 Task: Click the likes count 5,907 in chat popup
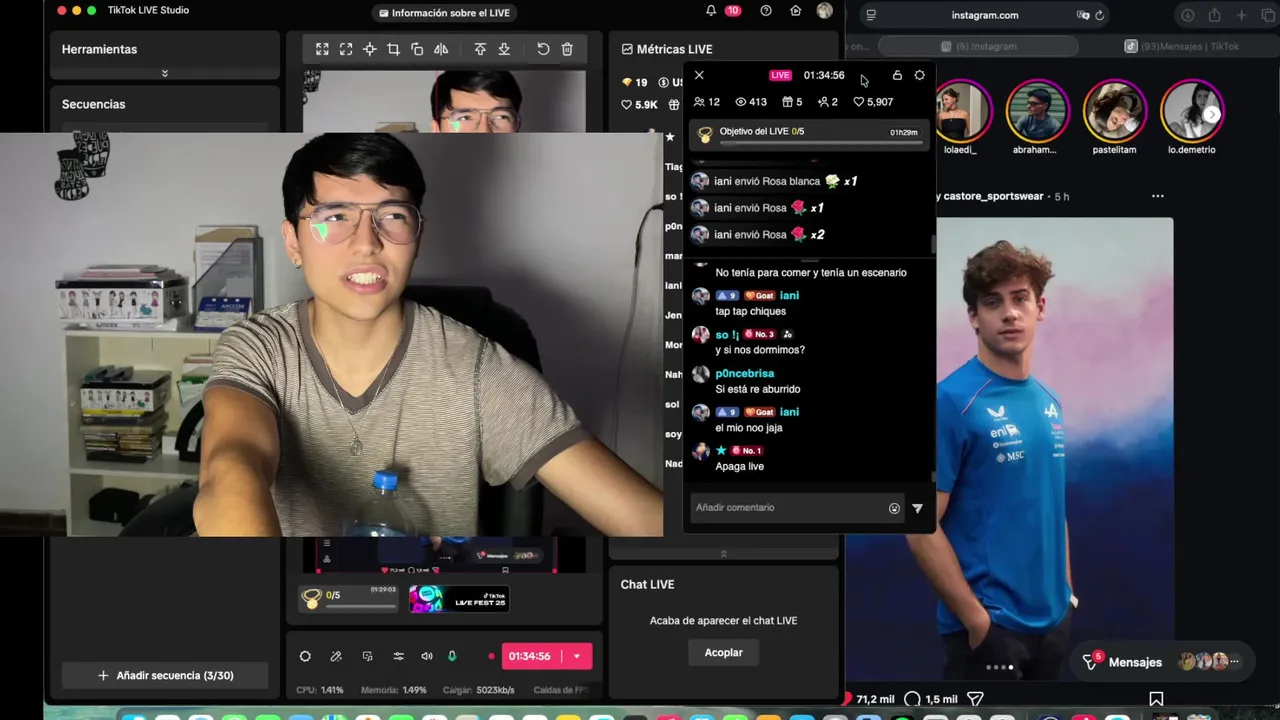click(873, 102)
